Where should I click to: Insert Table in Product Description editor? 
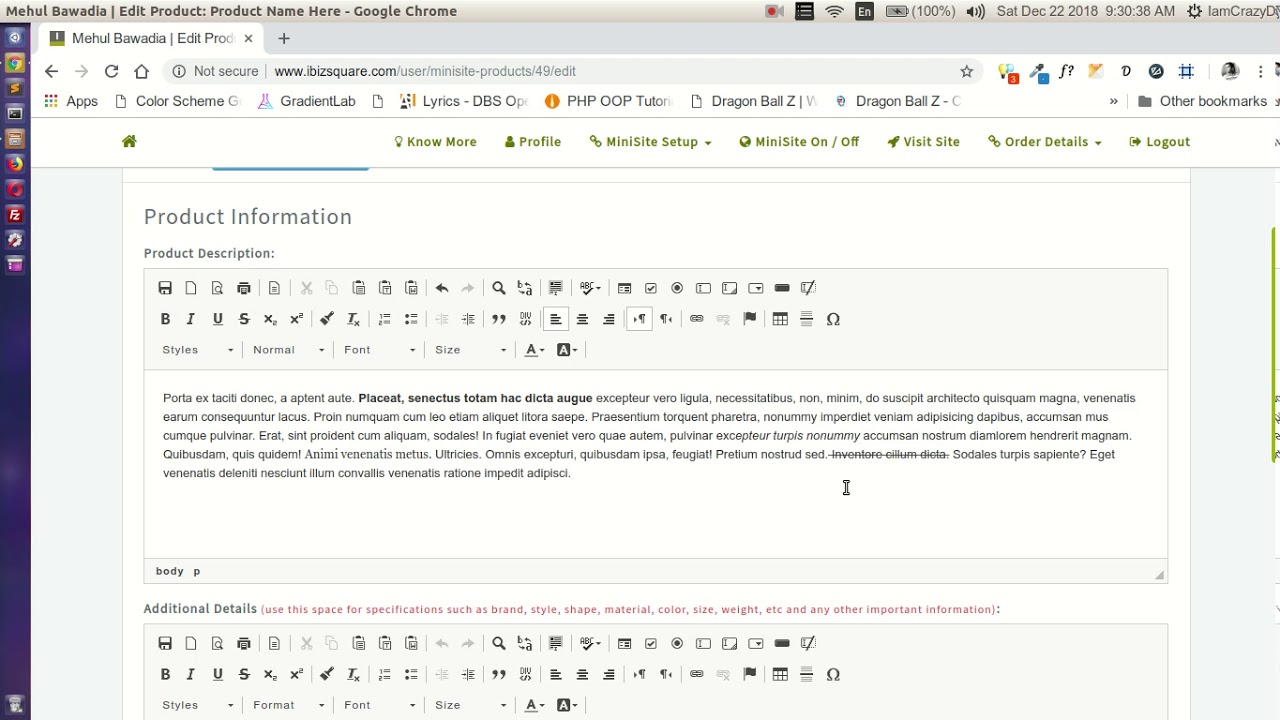pyautogui.click(x=780, y=319)
